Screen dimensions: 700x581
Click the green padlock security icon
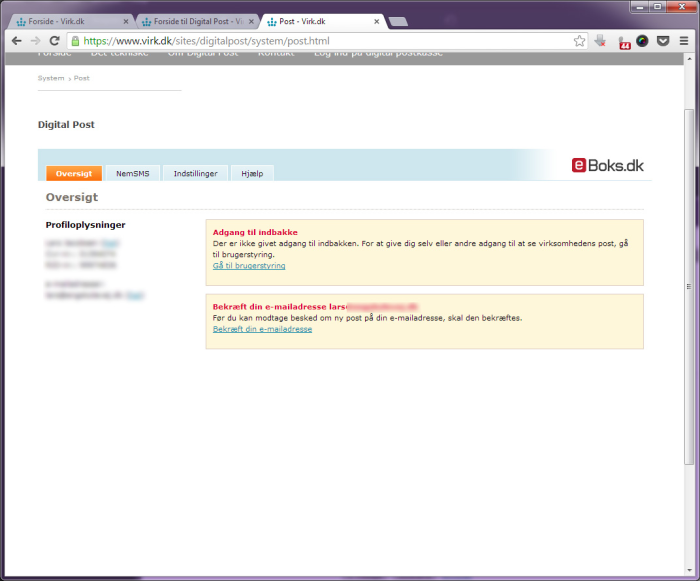[x=75, y=41]
